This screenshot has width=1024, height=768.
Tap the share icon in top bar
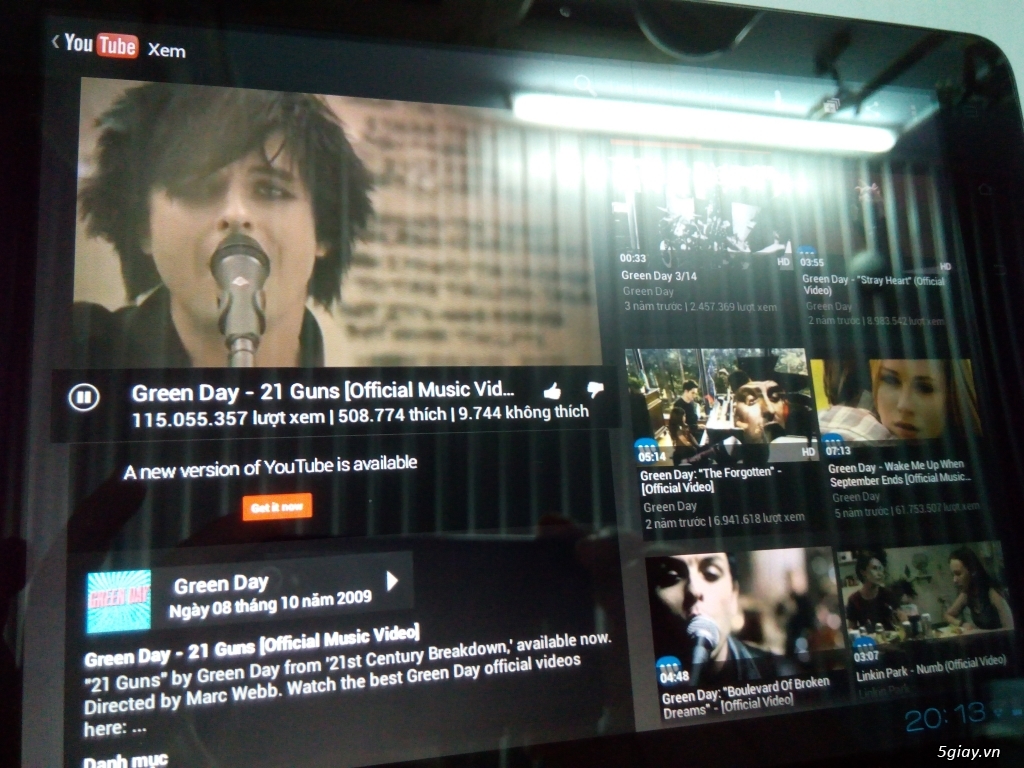[x=871, y=108]
